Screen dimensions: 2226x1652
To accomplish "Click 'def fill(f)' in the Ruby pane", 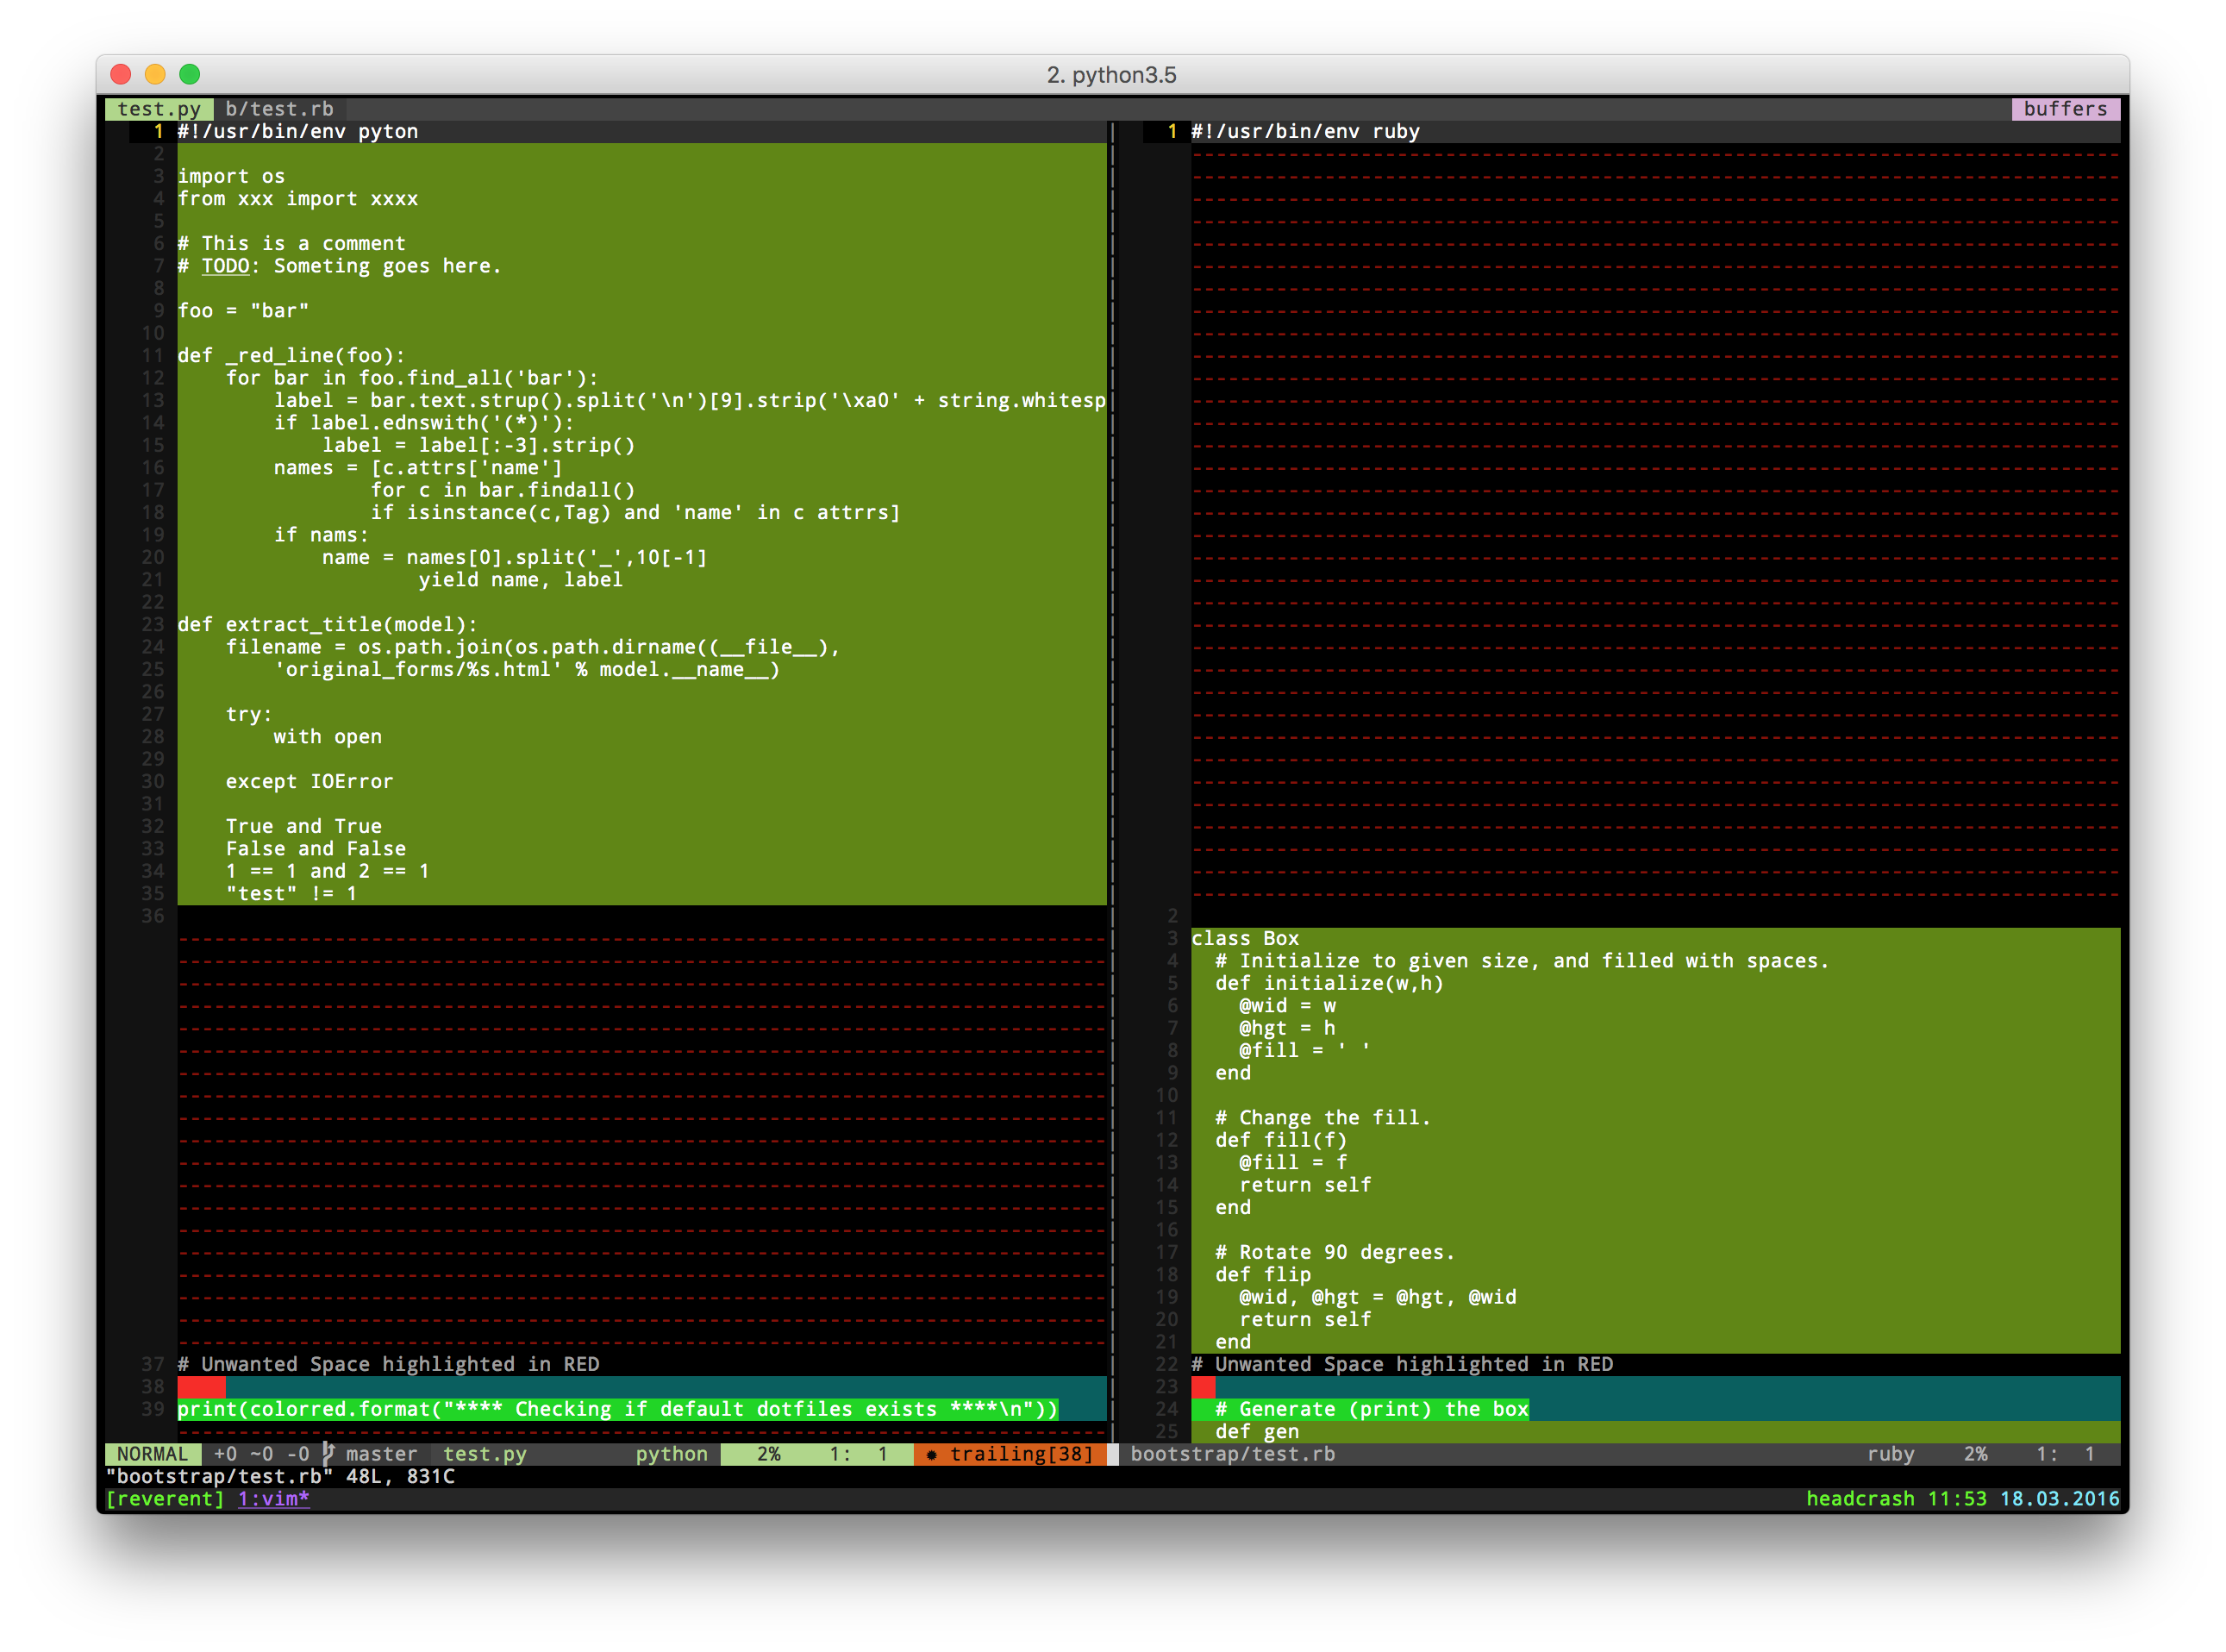I will click(1281, 1141).
